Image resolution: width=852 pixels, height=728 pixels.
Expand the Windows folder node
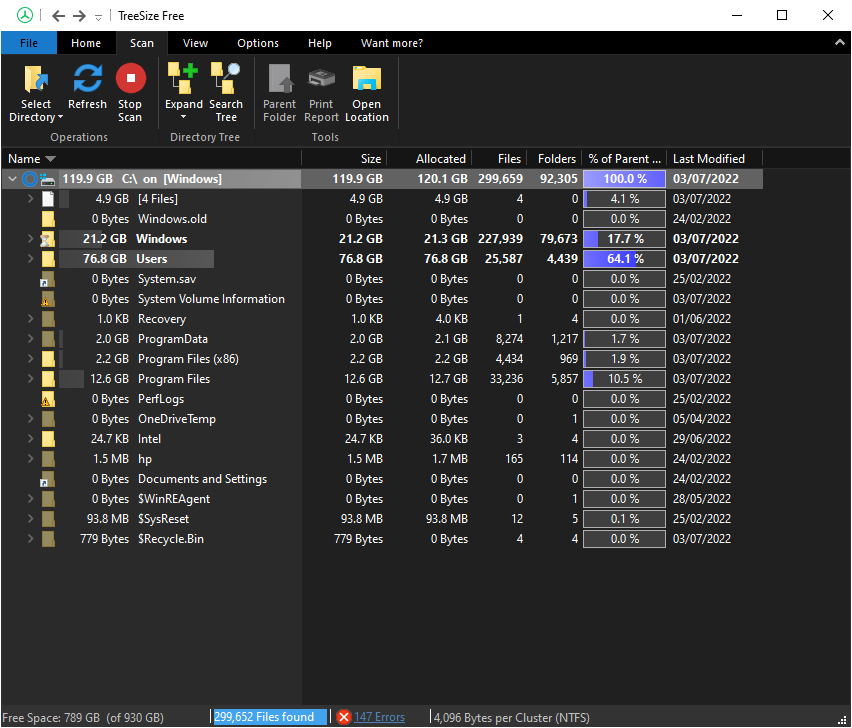tap(30, 239)
